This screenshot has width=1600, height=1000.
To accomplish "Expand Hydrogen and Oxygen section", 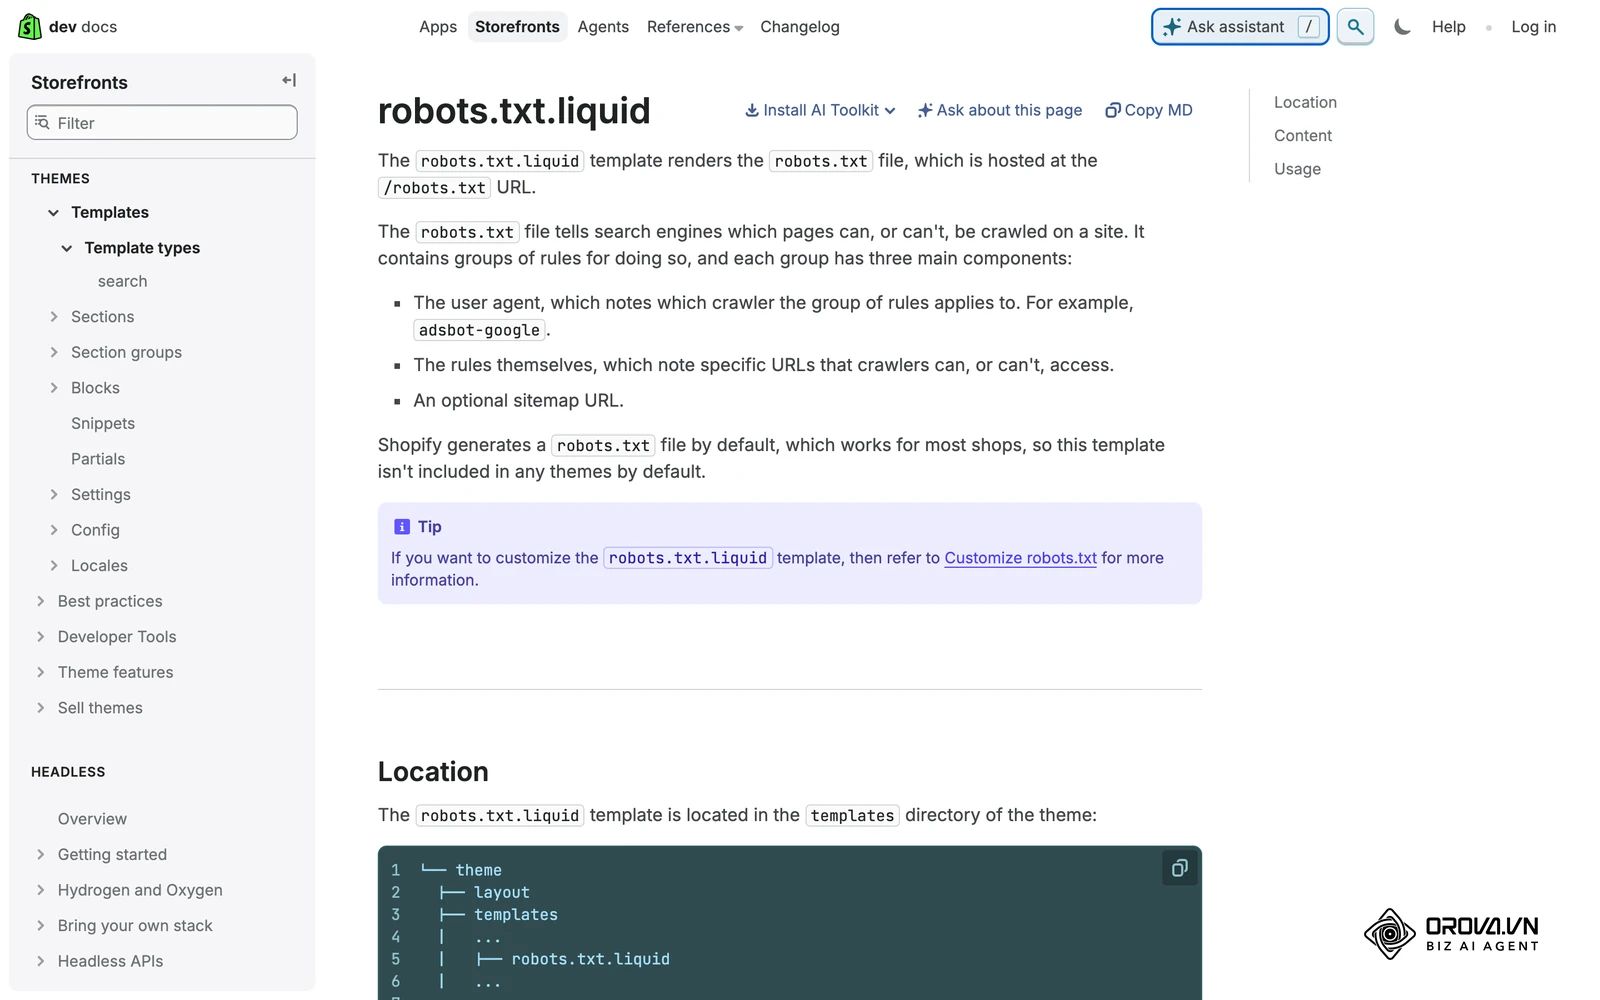I will click(x=41, y=890).
